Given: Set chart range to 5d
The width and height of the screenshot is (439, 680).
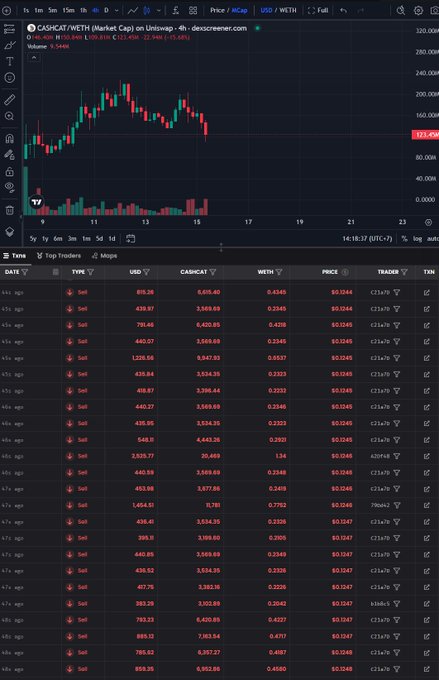Looking at the screenshot, I should tap(99, 239).
